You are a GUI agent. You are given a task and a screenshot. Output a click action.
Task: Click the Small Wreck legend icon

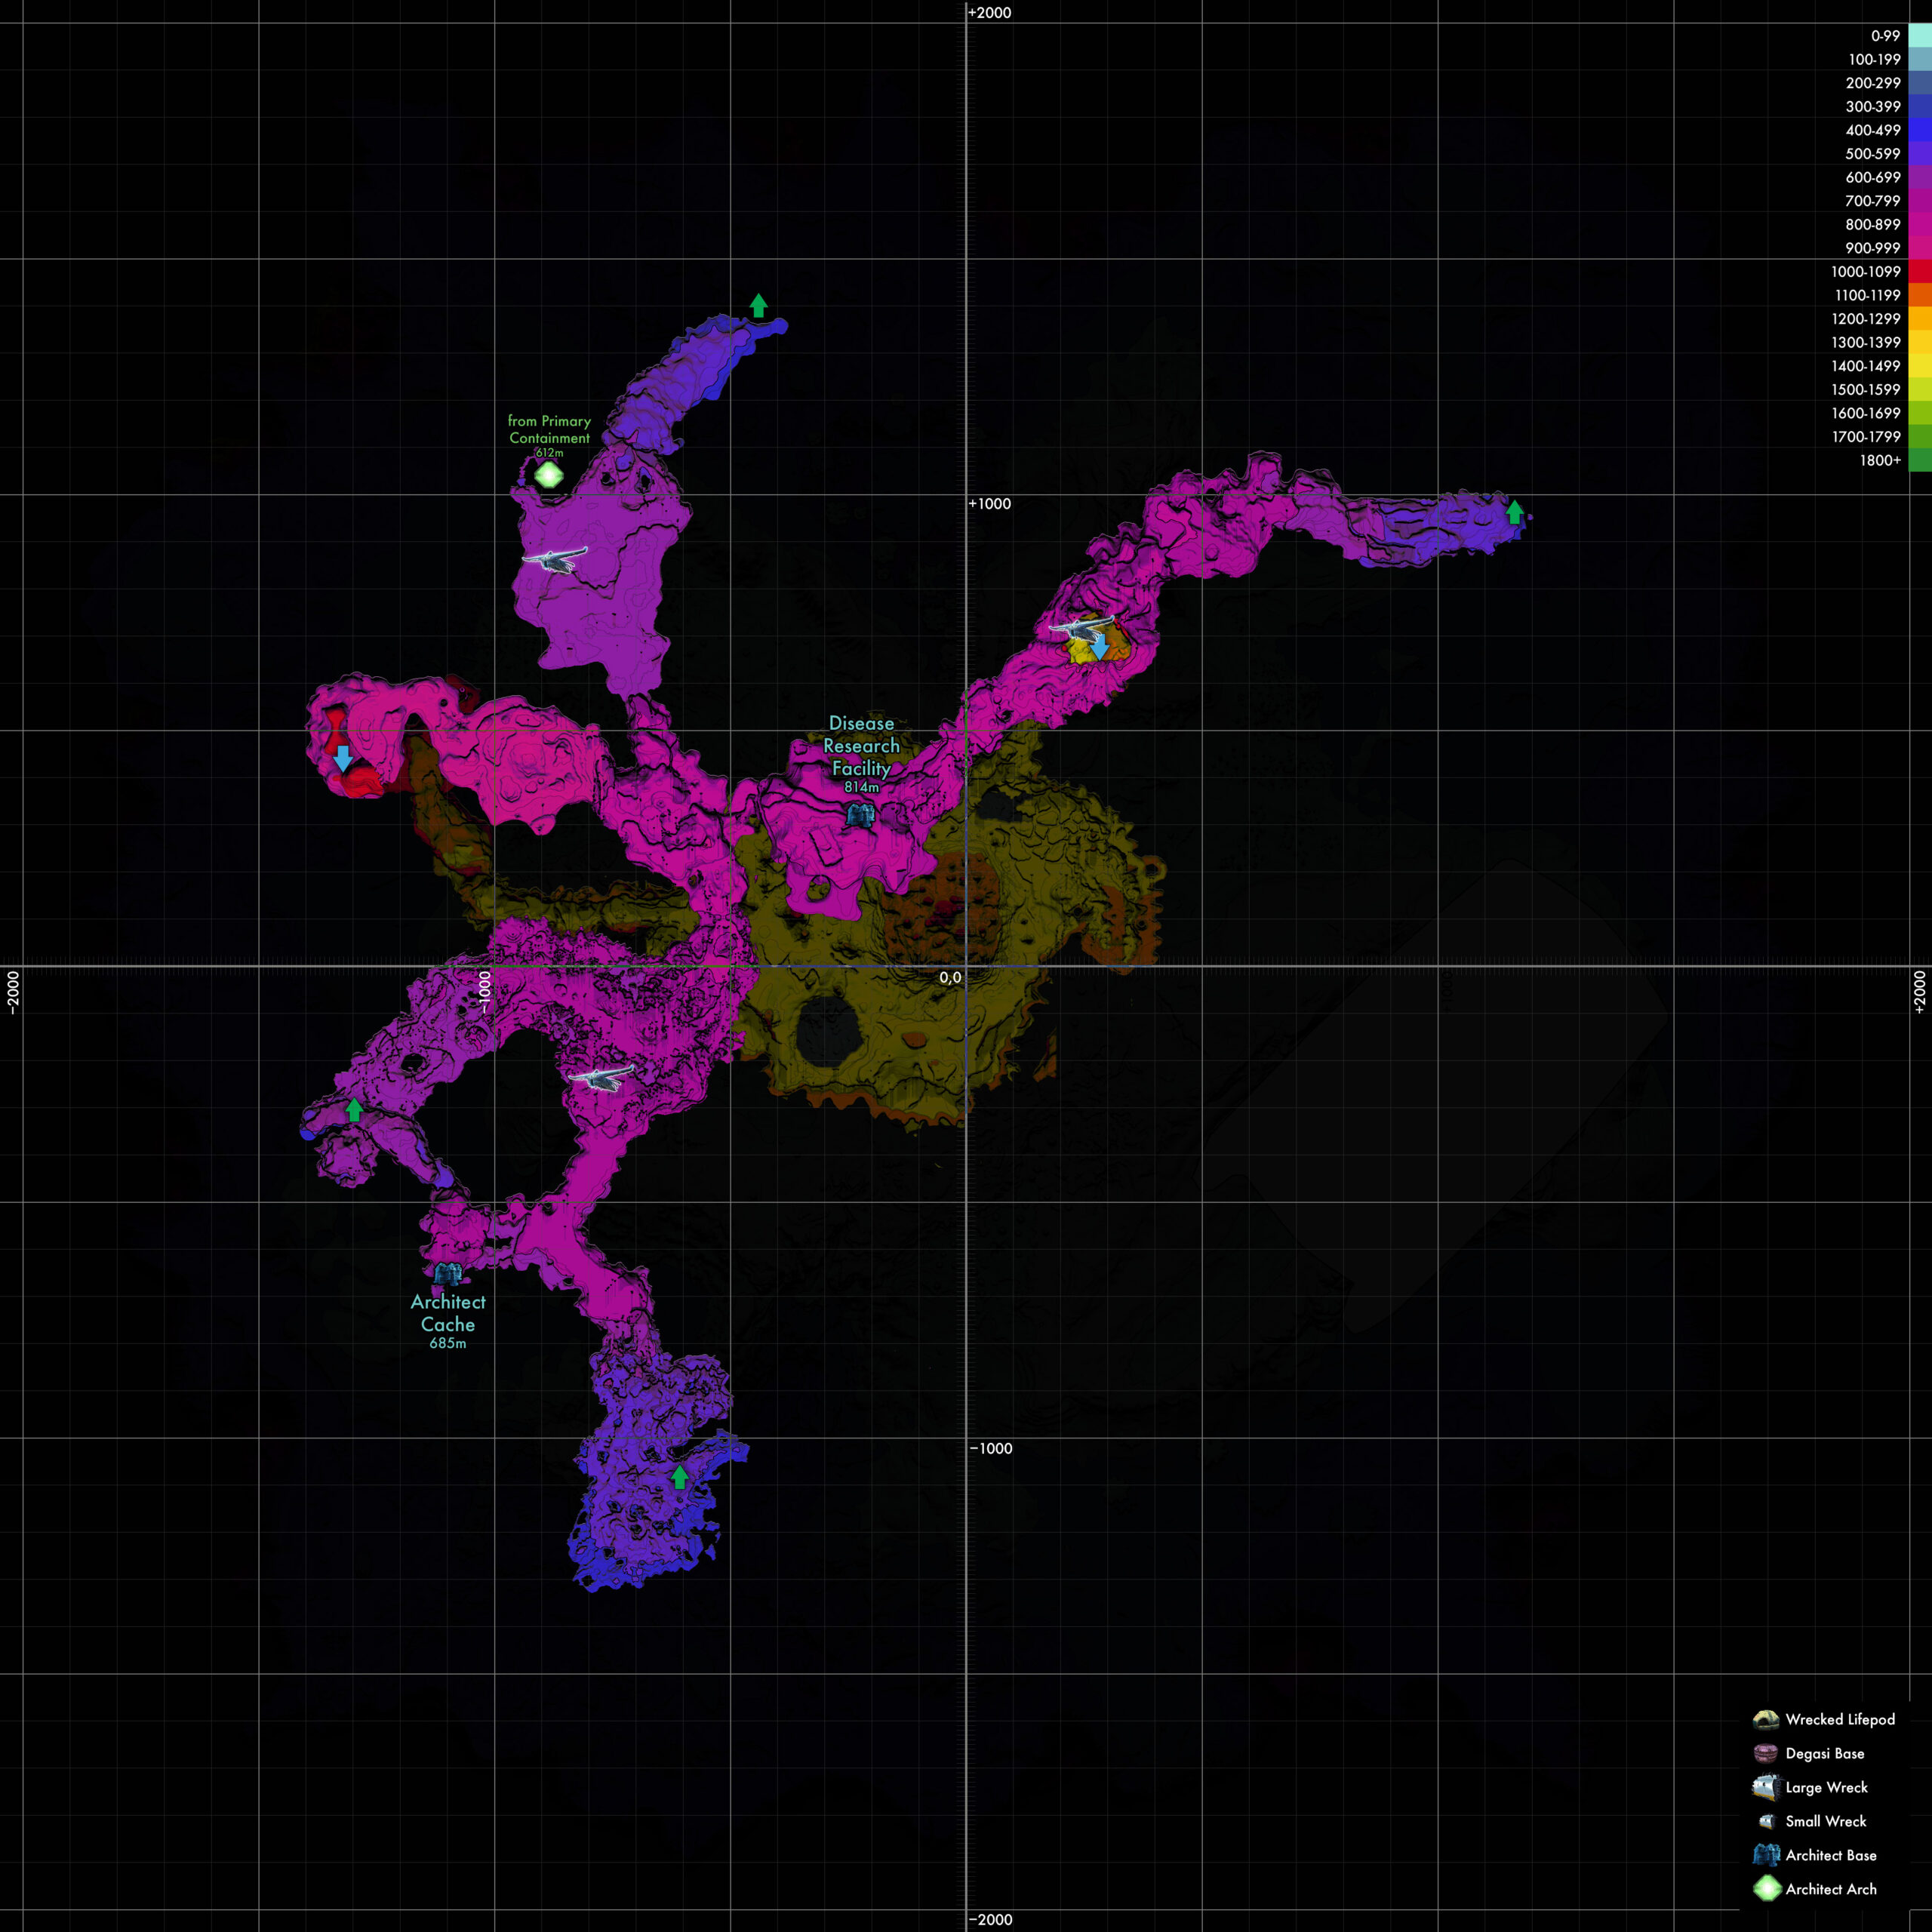click(1766, 1821)
